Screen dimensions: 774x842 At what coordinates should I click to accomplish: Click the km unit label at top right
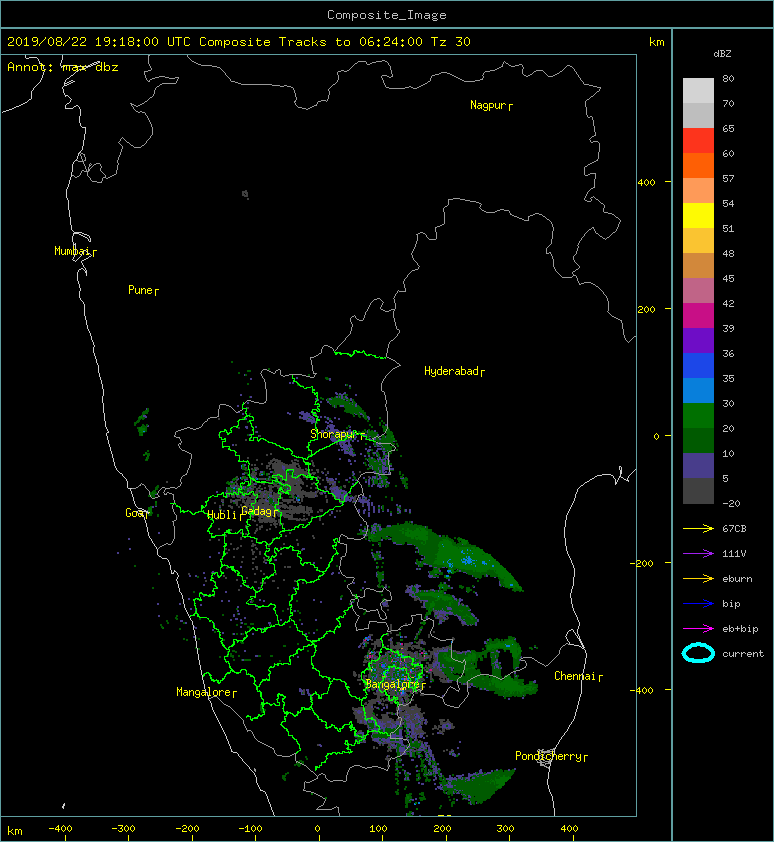coord(657,42)
